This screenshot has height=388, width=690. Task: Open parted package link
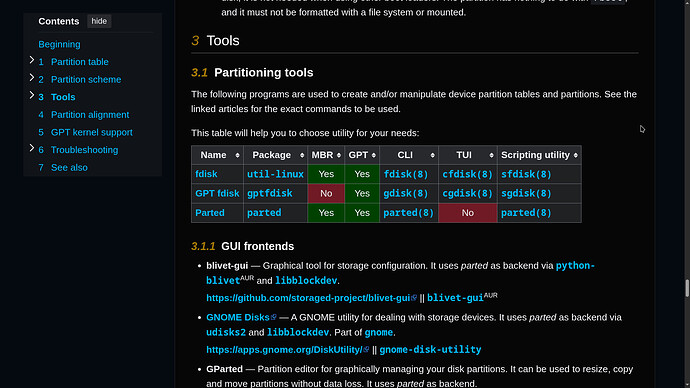click(264, 213)
